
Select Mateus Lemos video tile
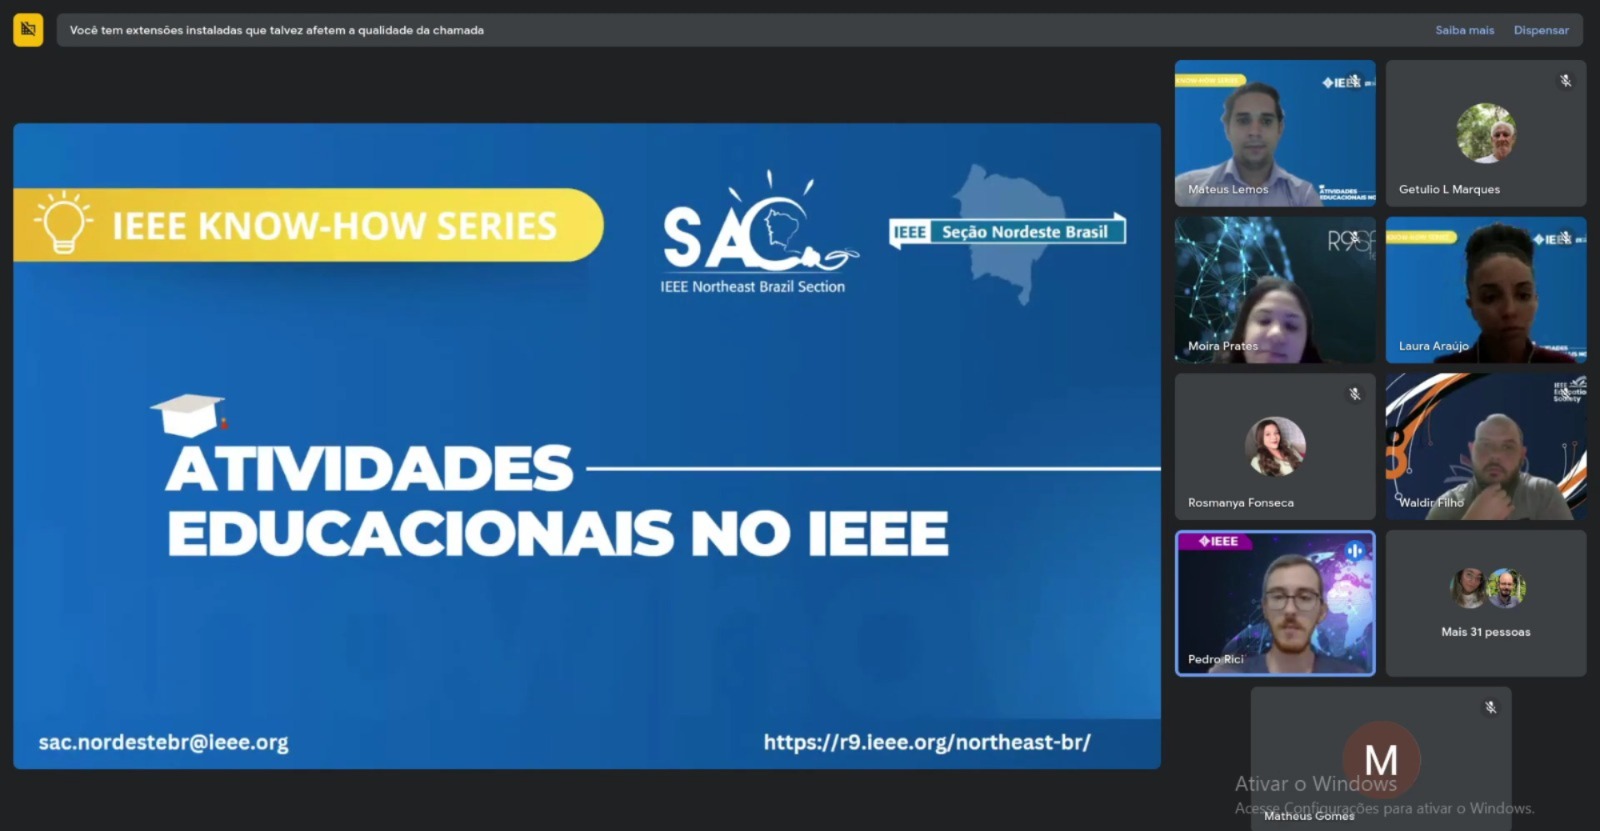[1275, 133]
